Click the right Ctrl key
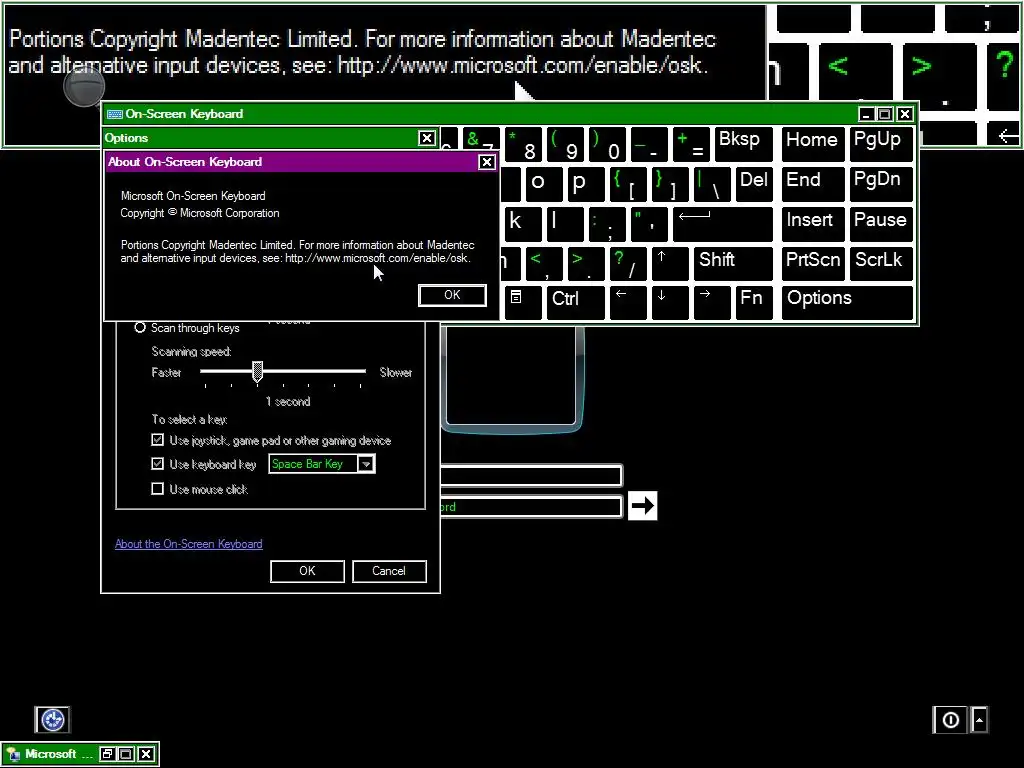 [x=575, y=303]
